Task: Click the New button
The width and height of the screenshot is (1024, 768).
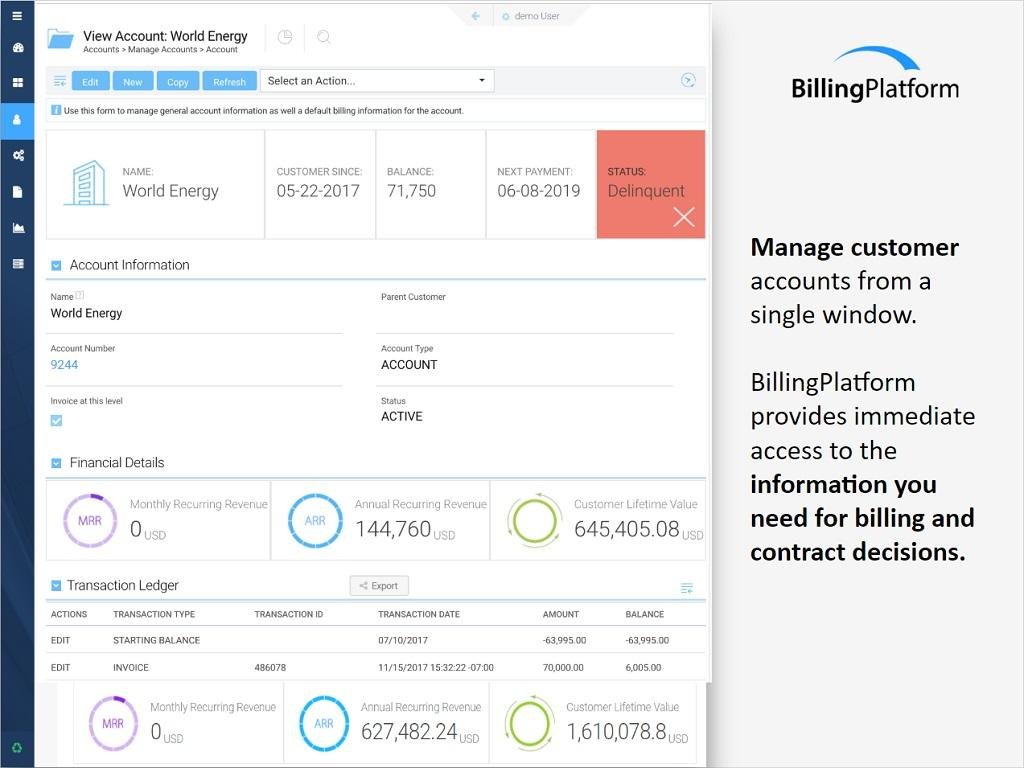Action: (x=133, y=82)
